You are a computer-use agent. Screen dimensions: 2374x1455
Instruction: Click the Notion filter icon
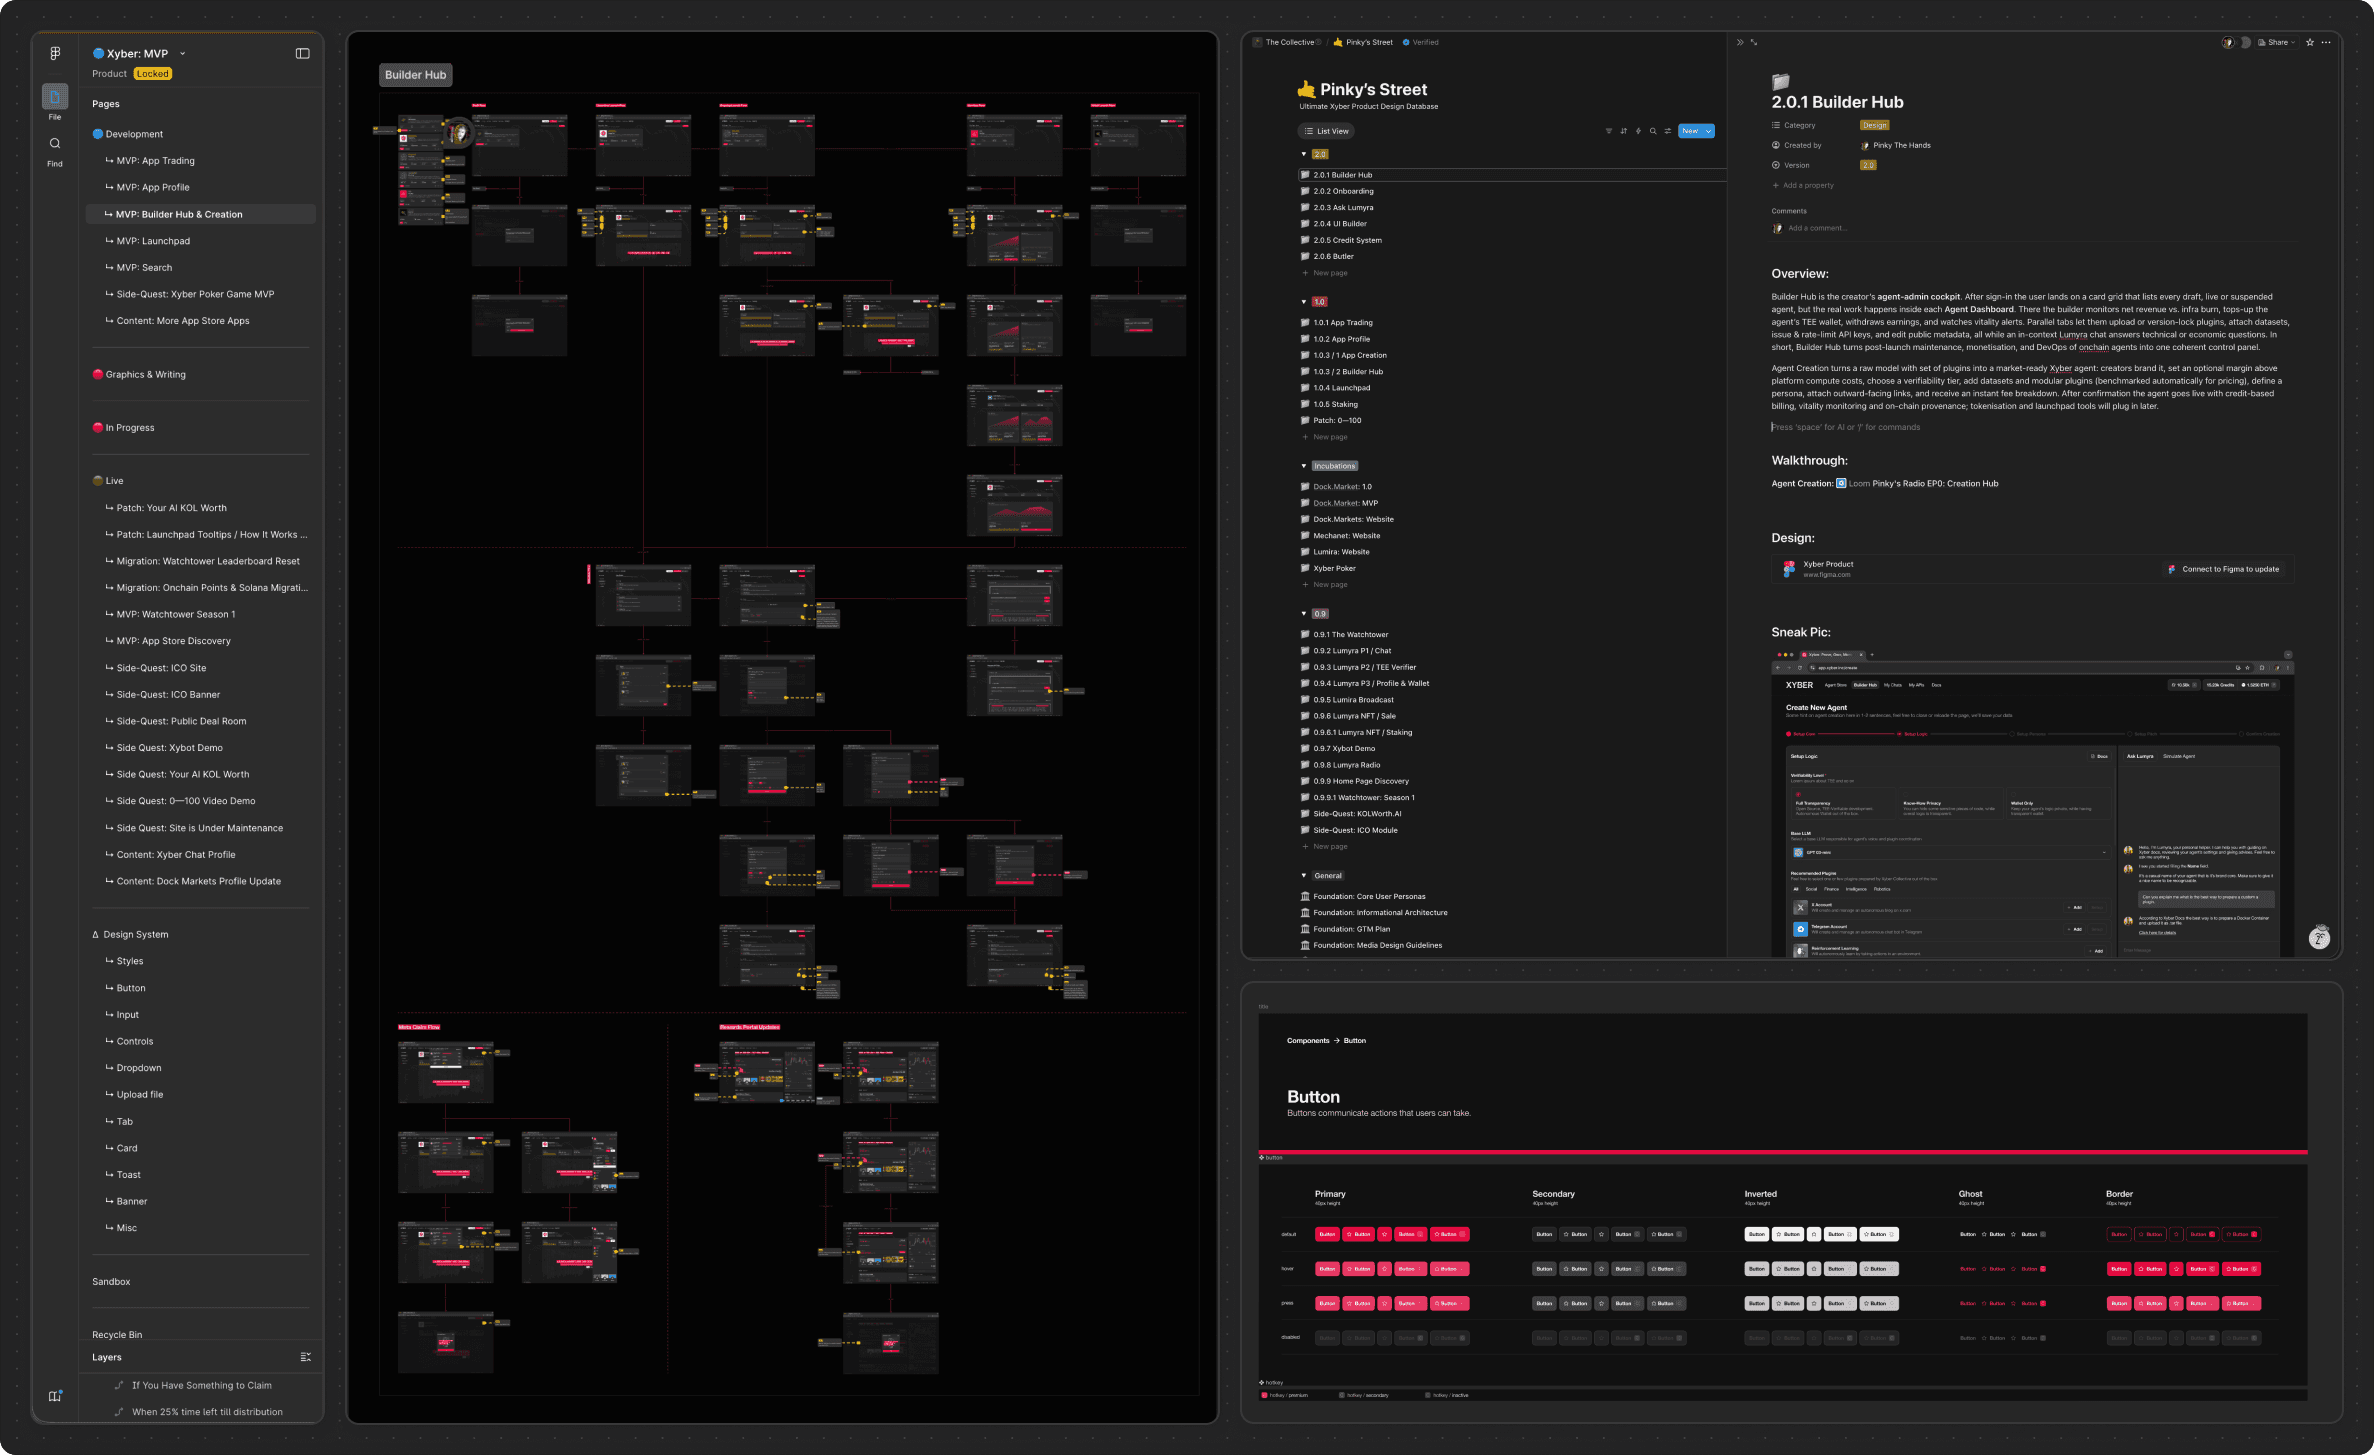[x=1609, y=131]
